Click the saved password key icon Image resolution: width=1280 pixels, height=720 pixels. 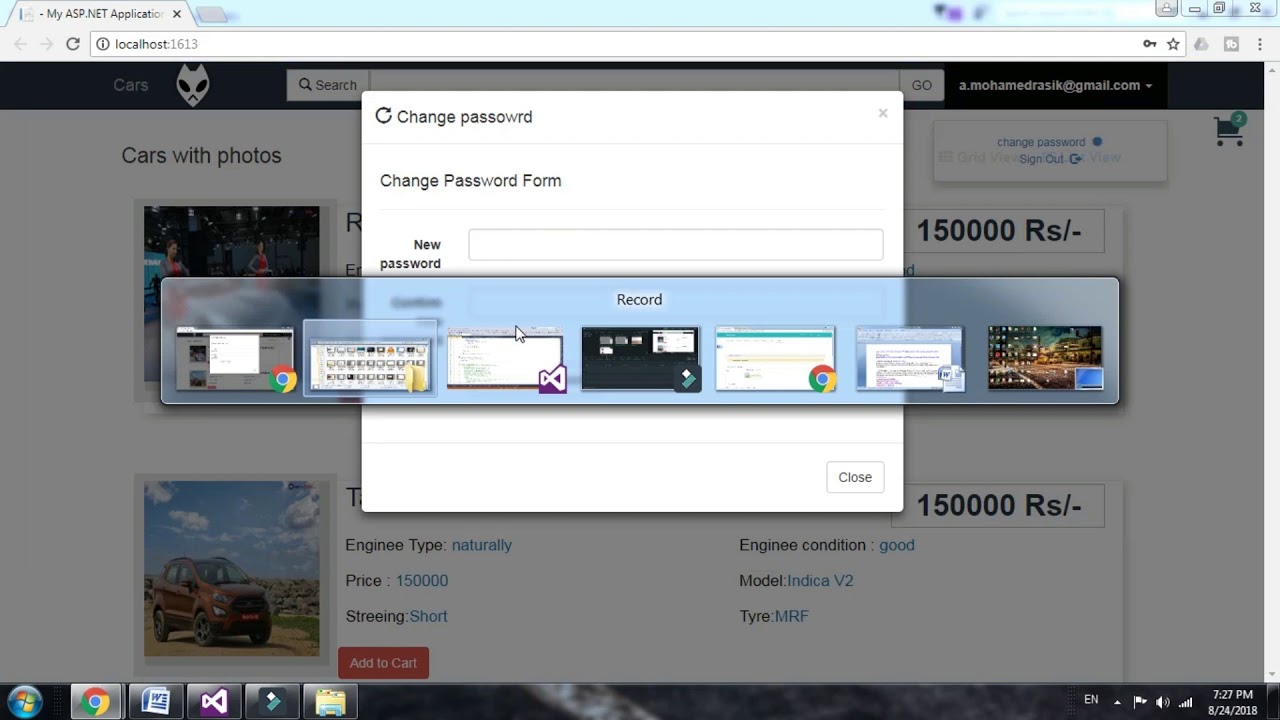(1150, 44)
